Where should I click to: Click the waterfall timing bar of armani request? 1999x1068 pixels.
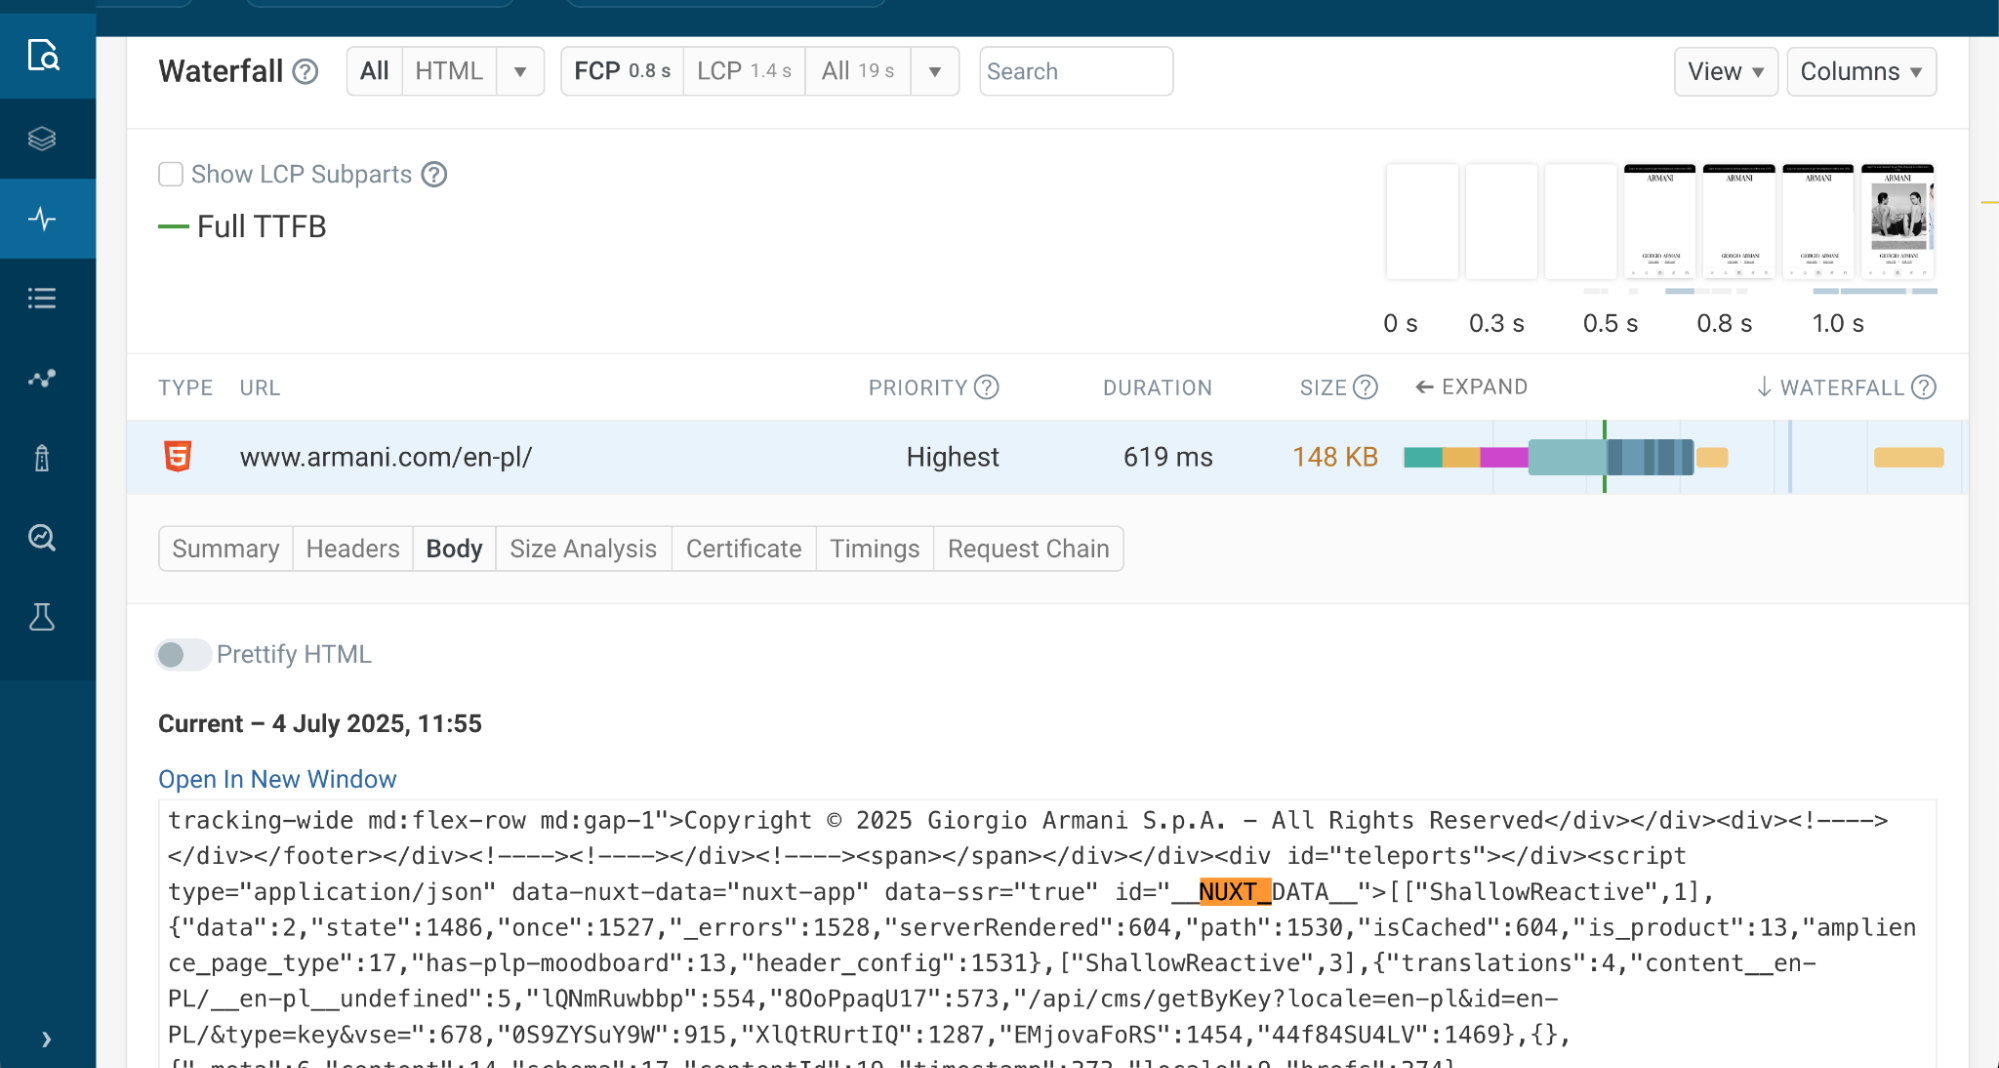tap(1565, 457)
